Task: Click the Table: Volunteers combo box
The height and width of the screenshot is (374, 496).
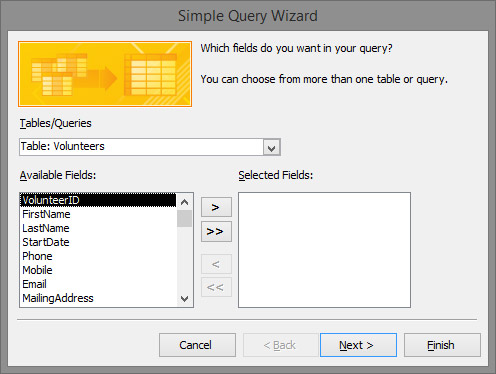Action: coord(150,147)
